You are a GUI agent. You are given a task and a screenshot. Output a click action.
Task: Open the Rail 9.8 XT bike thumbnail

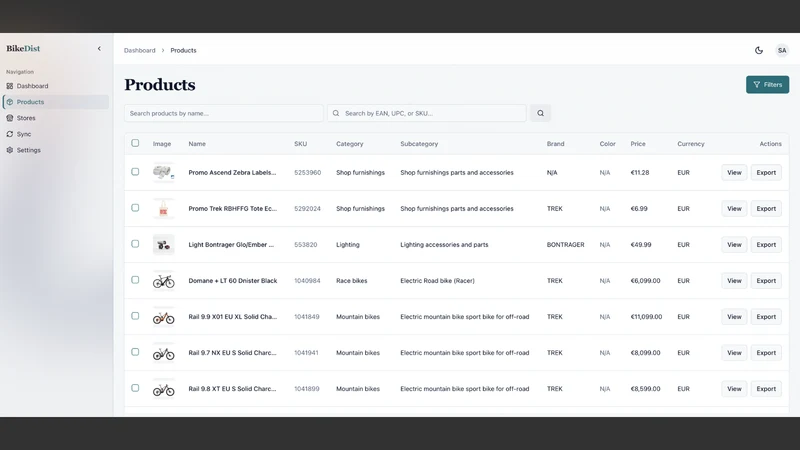pos(163,389)
